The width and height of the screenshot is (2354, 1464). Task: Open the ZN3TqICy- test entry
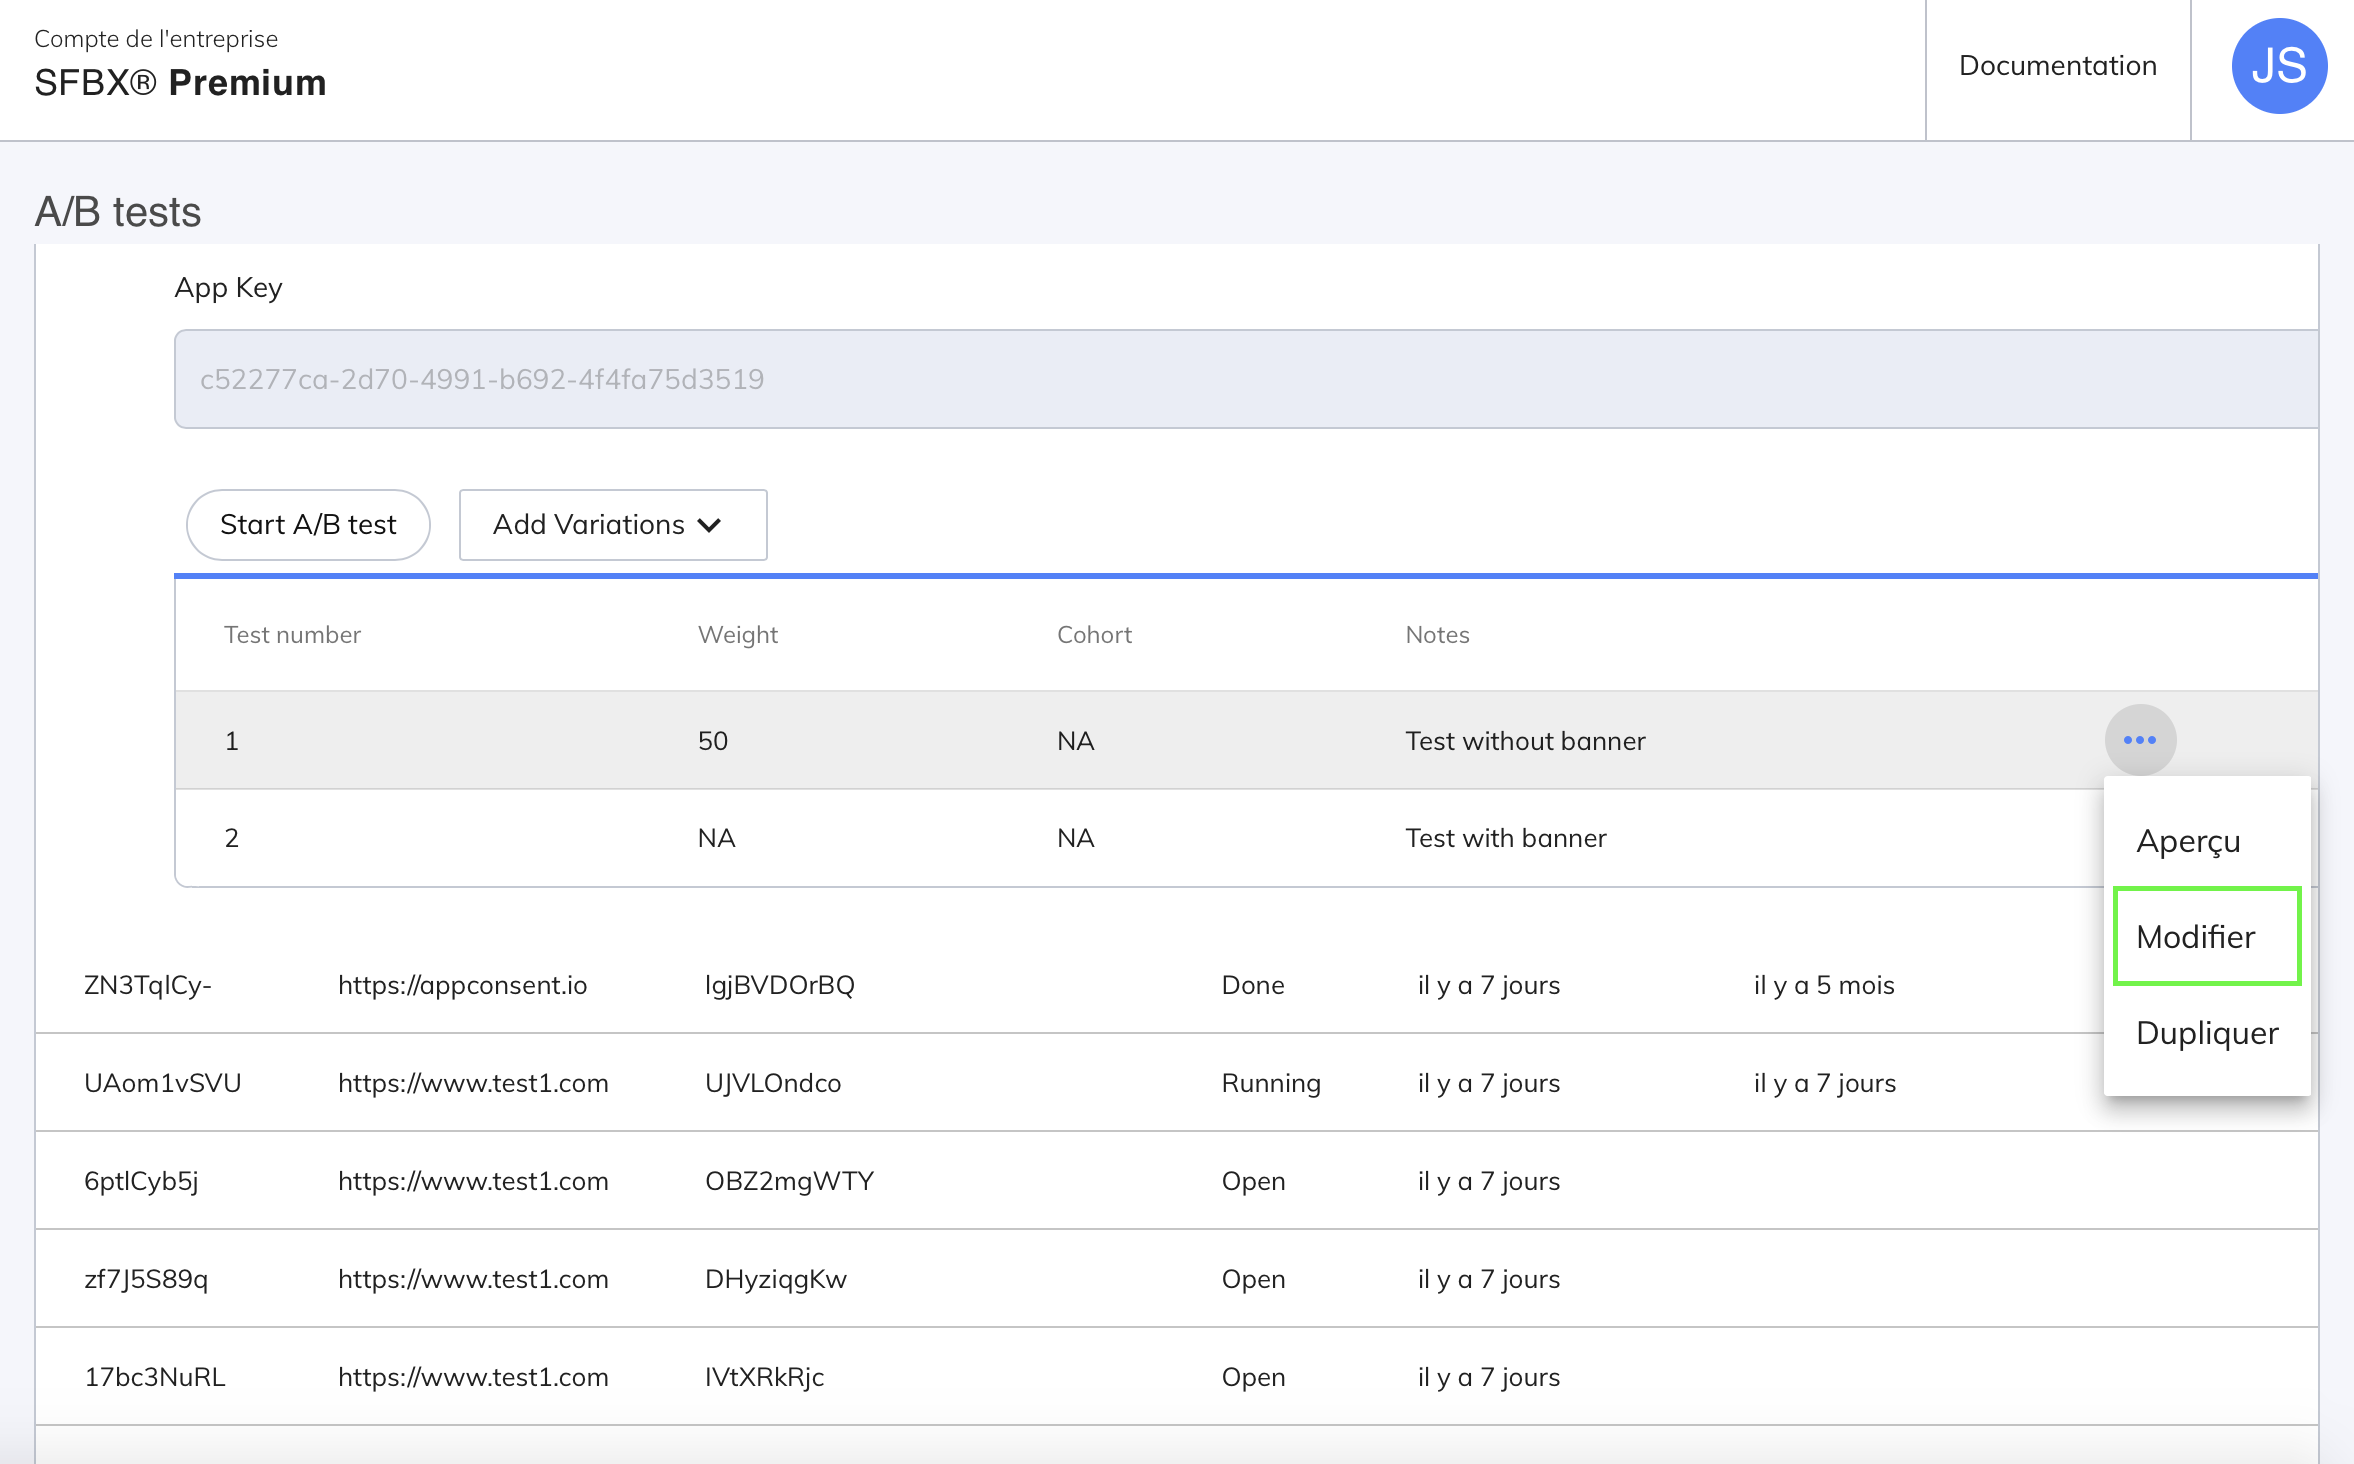[x=148, y=985]
